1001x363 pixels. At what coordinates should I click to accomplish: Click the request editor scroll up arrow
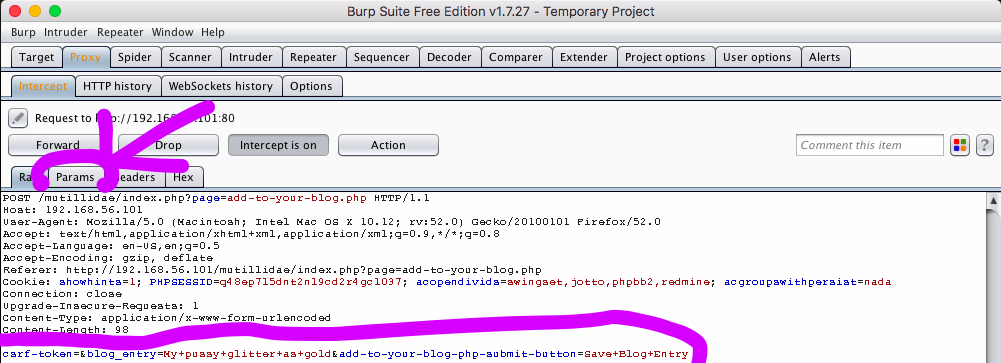[x=993, y=200]
